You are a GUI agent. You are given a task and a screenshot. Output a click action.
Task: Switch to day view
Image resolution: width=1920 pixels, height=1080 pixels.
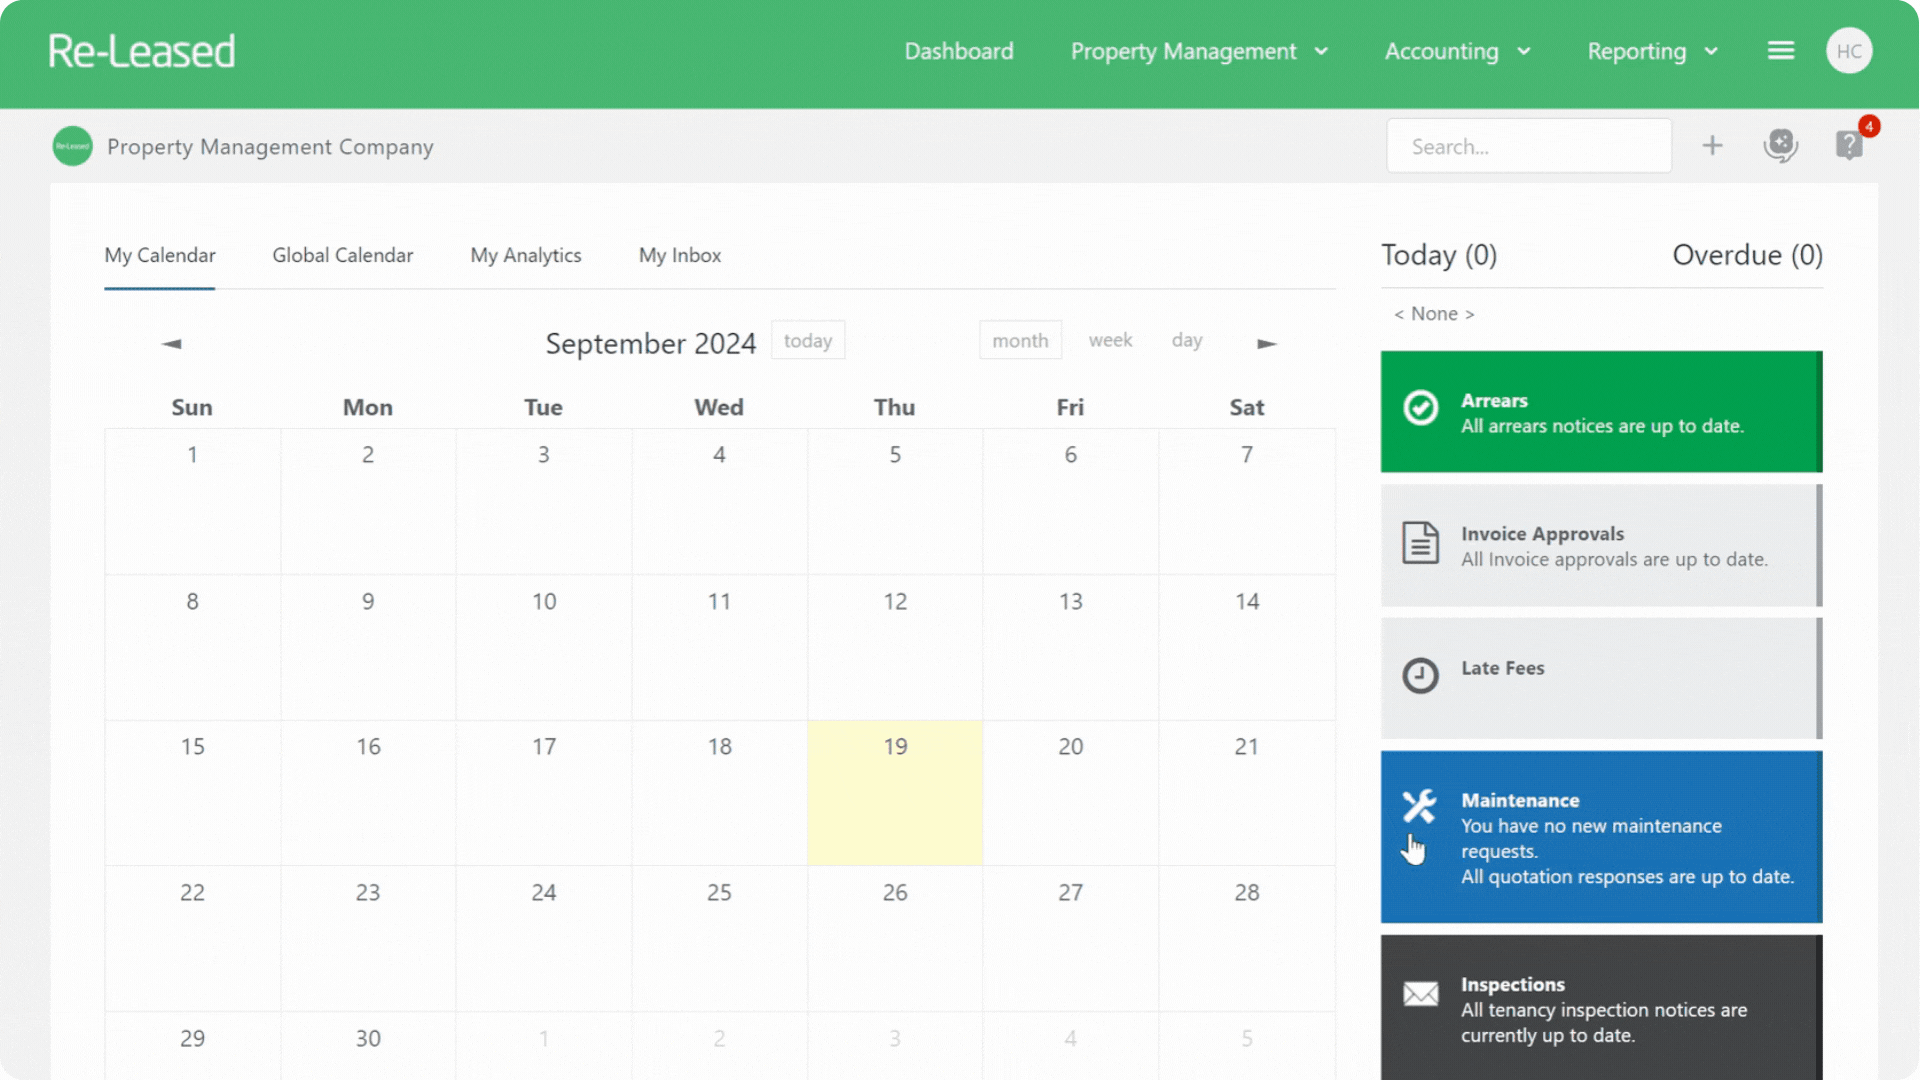pyautogui.click(x=1187, y=340)
